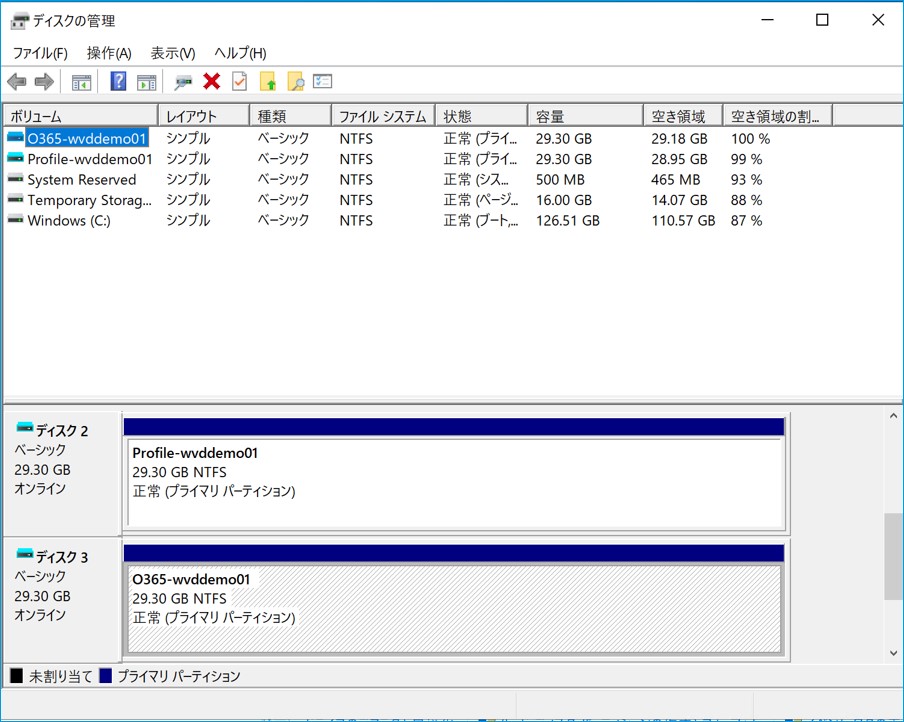Open the 表示(V) menu
This screenshot has width=904, height=722.
coord(173,53)
